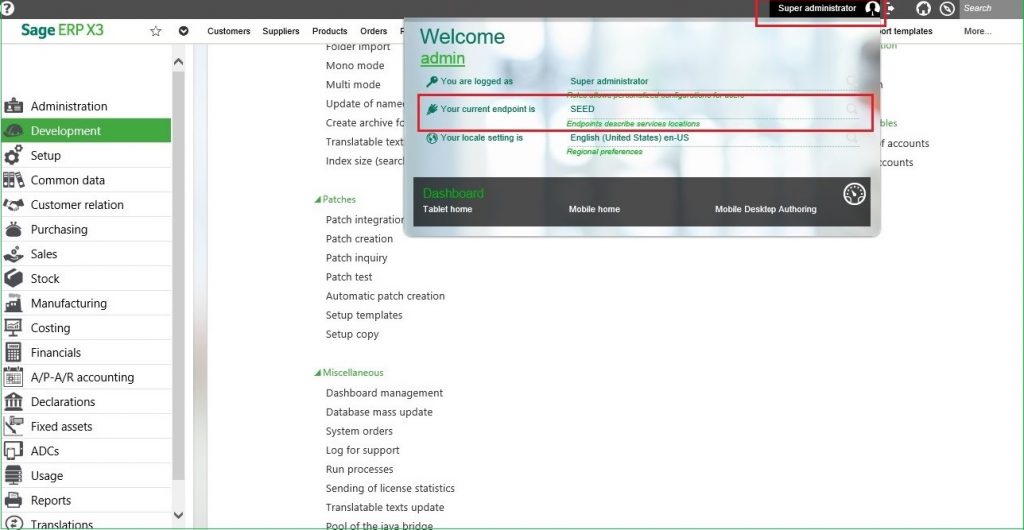Open the round dropdown arrow beside the star

click(x=184, y=31)
